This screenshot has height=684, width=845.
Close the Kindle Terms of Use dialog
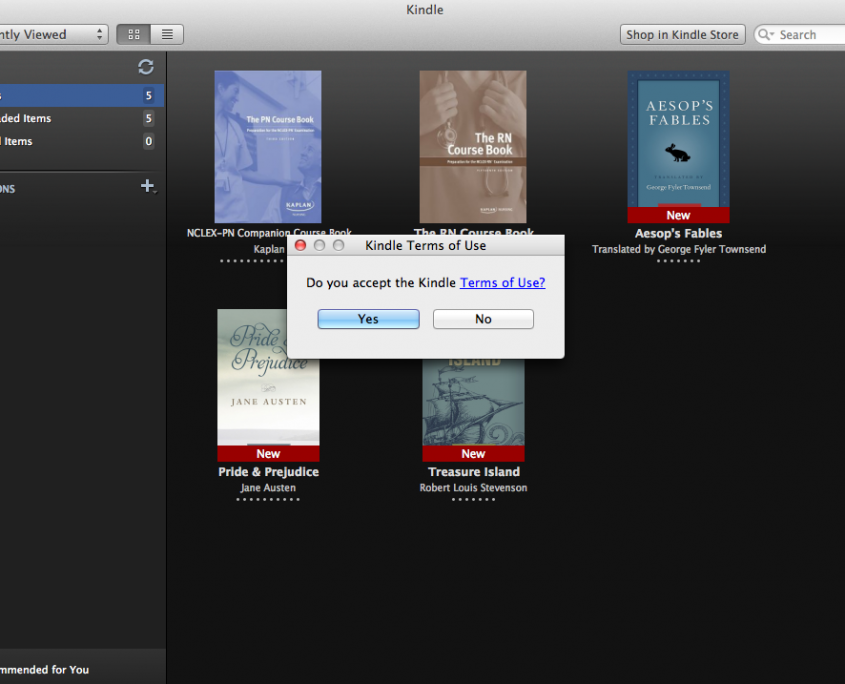click(x=300, y=245)
